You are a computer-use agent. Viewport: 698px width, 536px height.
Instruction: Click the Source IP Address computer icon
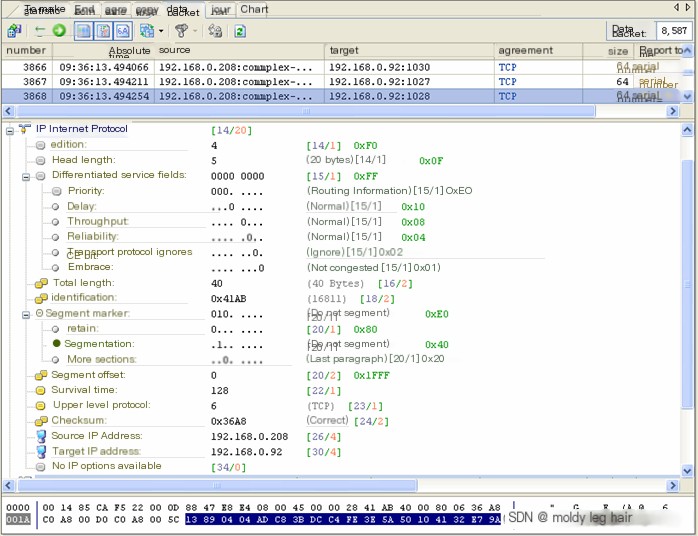coord(41,436)
